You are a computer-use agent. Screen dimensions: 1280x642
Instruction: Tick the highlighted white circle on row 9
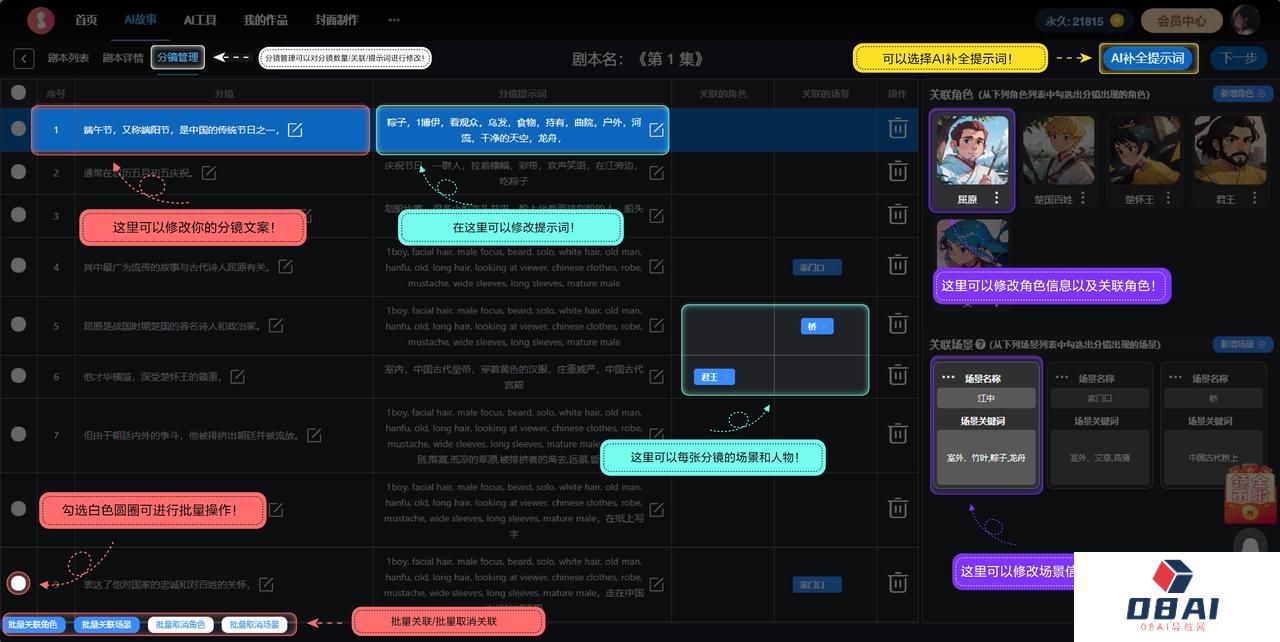[18, 583]
